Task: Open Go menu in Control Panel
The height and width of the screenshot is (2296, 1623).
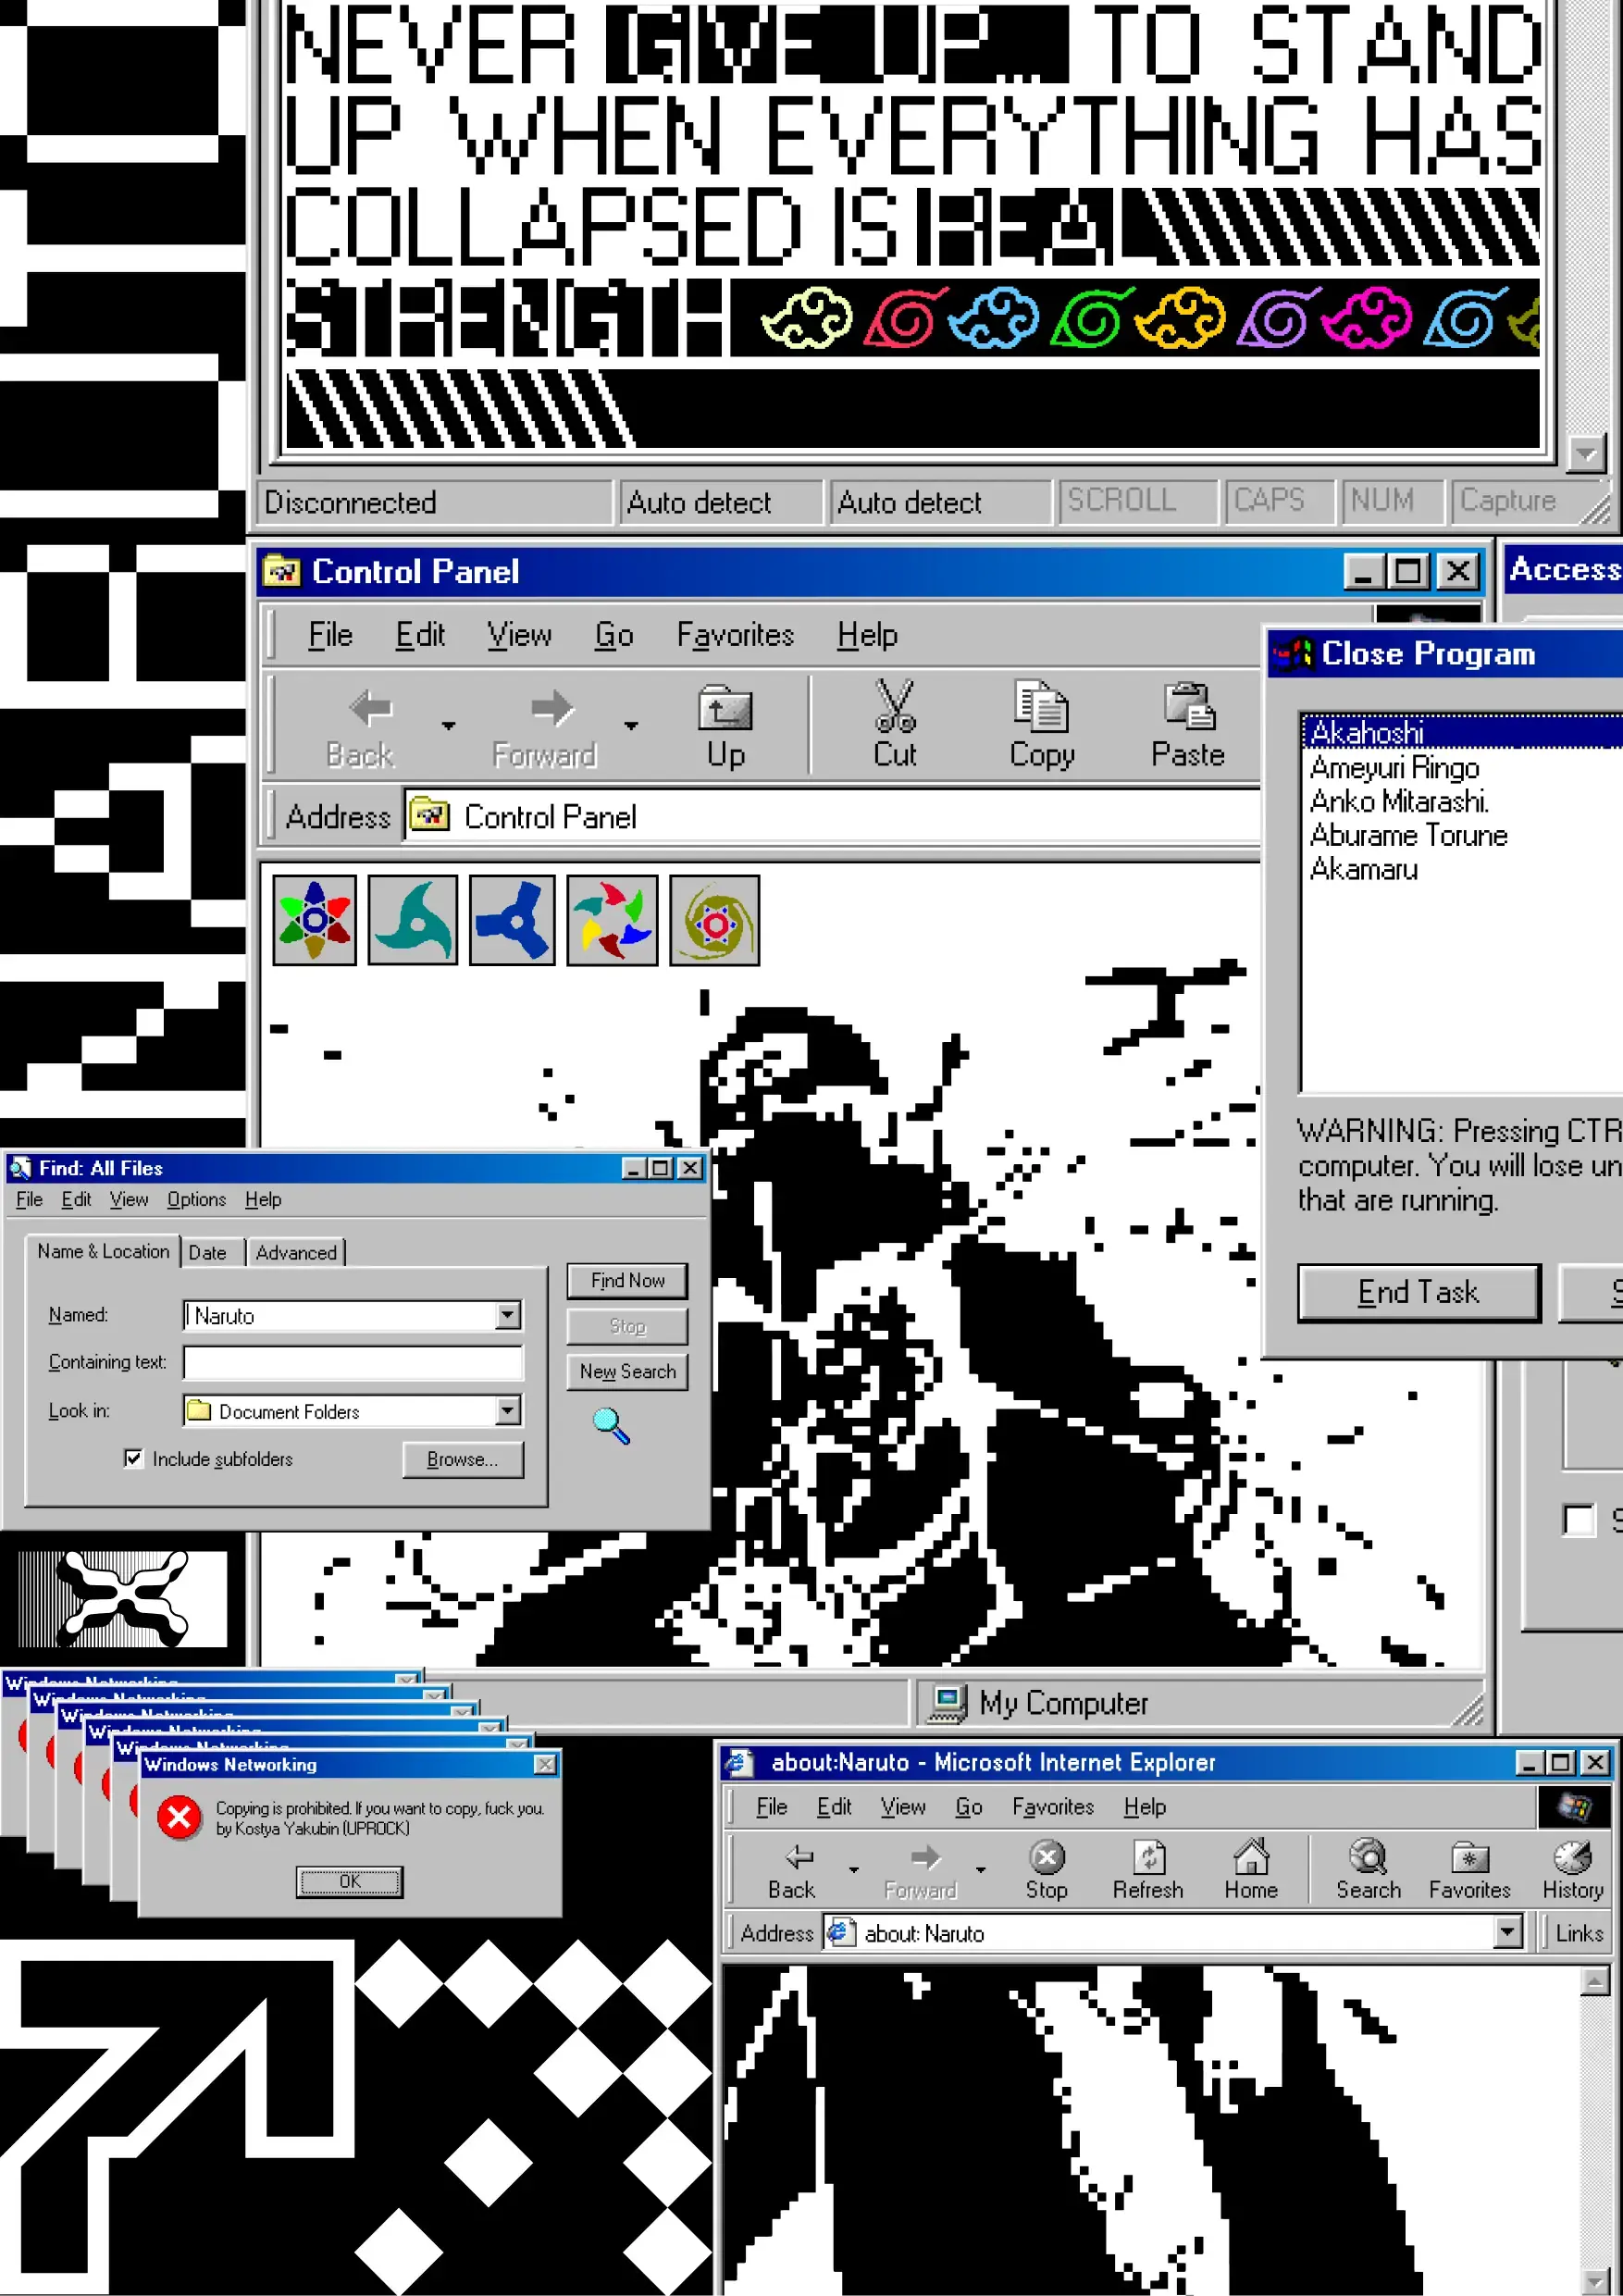Action: pos(614,635)
